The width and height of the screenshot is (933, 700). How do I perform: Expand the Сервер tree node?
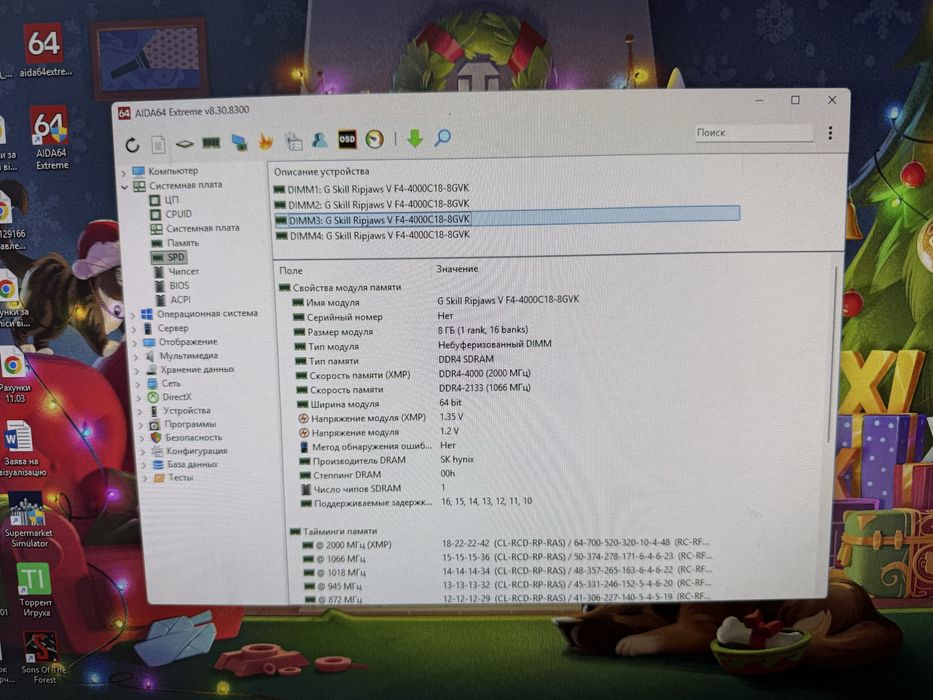click(x=134, y=329)
